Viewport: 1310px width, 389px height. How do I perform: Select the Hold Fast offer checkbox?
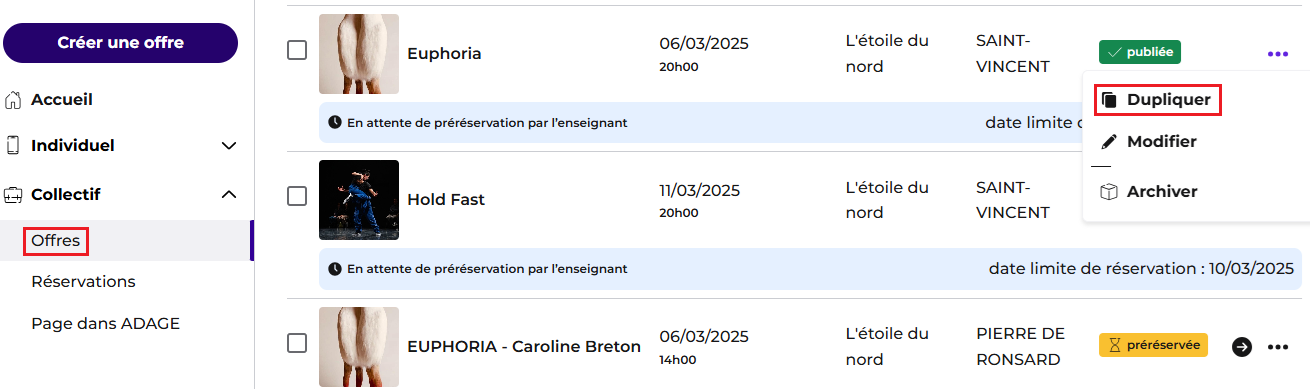pyautogui.click(x=297, y=196)
